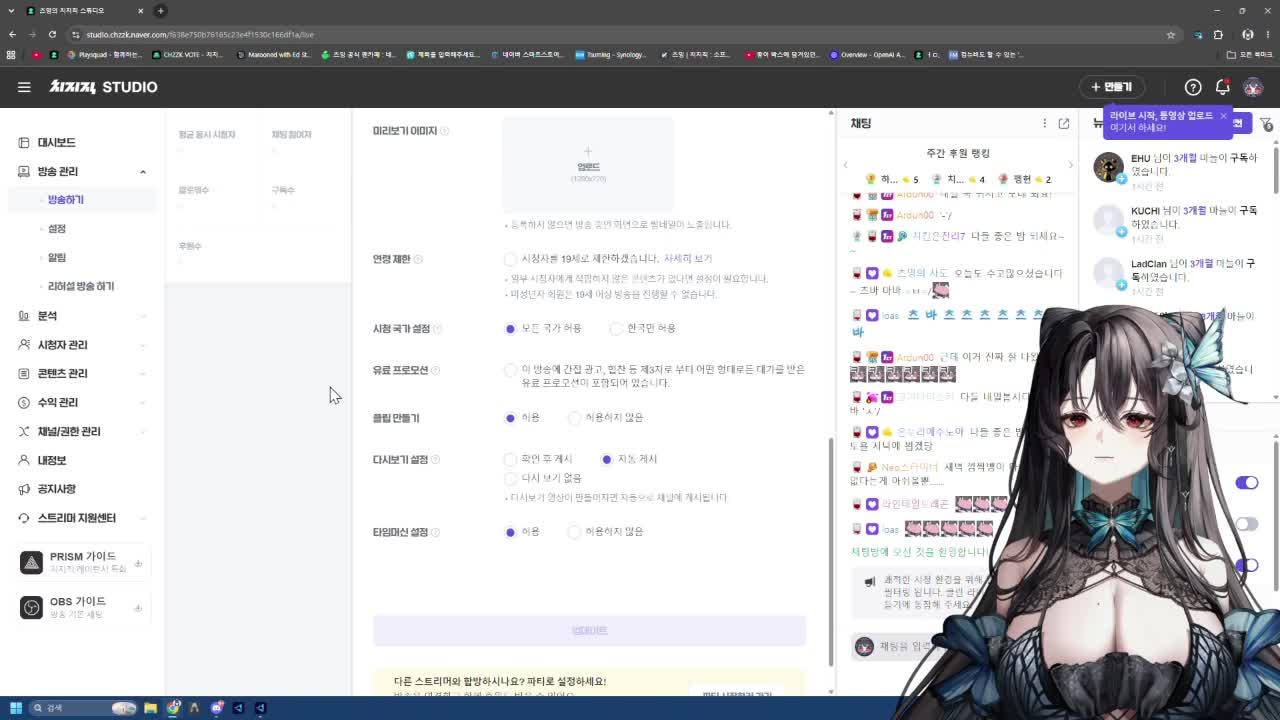Select 허용 for 타임머신 설정

click(x=510, y=531)
